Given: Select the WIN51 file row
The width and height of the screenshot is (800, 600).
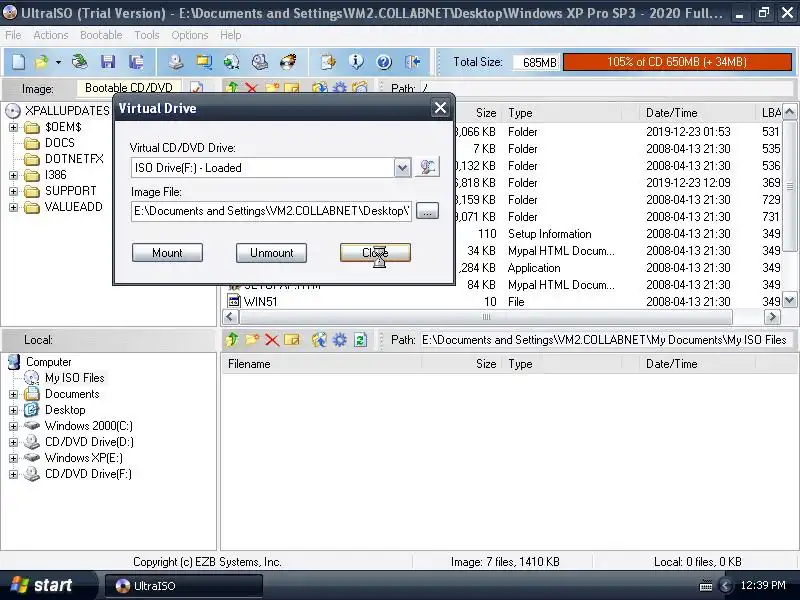Looking at the screenshot, I should click(503, 302).
